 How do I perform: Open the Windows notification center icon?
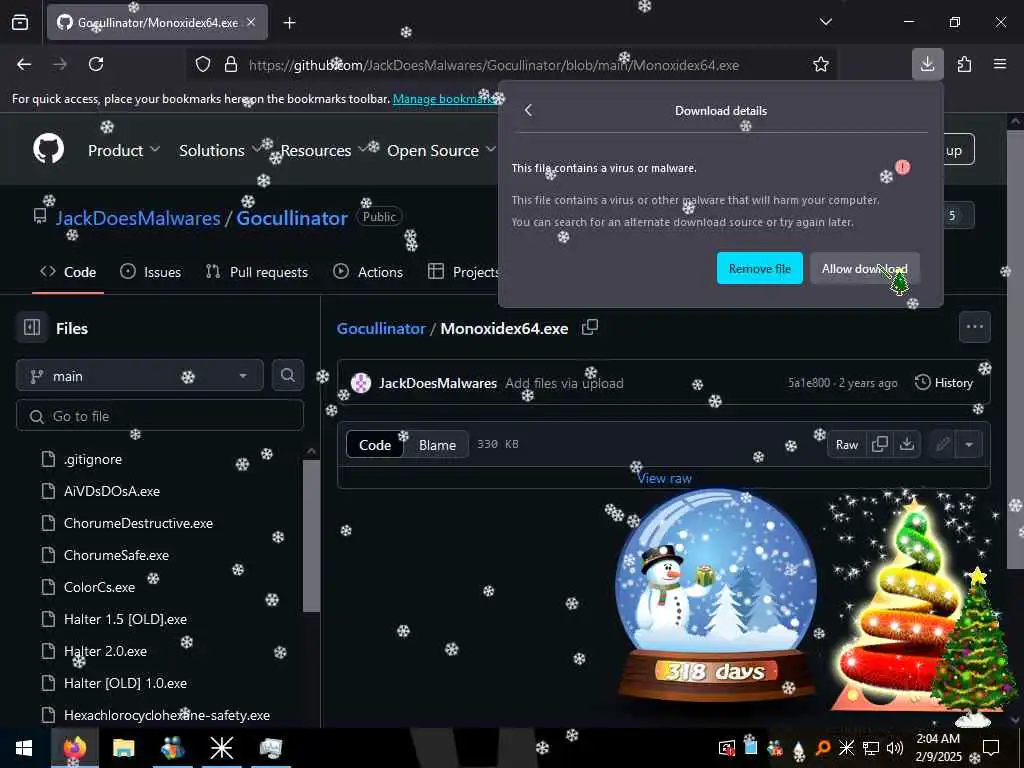tap(991, 748)
